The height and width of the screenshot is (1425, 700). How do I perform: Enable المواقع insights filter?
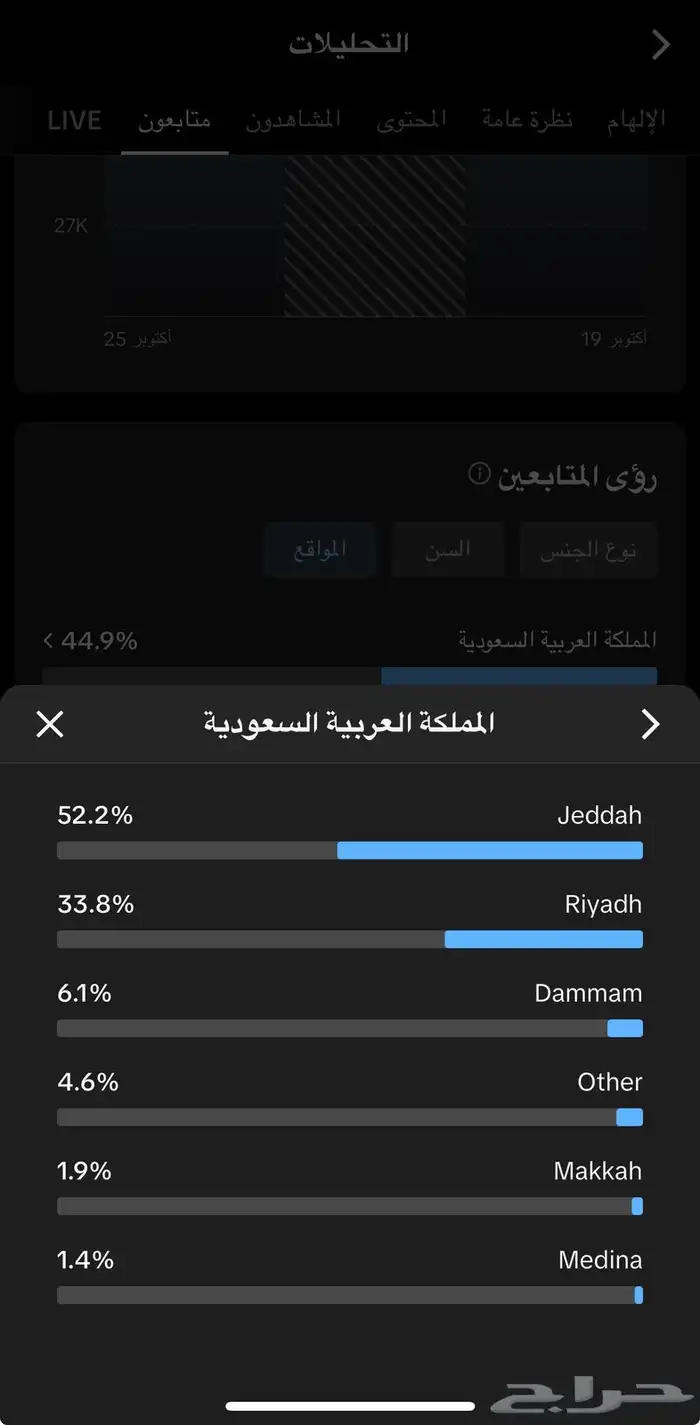(320, 550)
